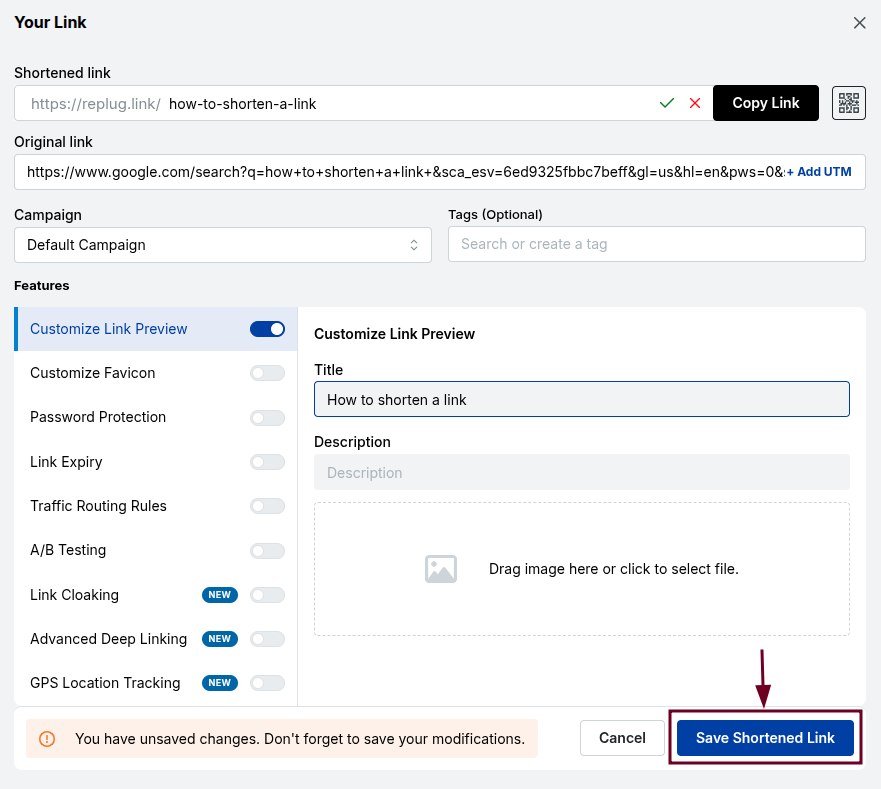Click the Add UTM link
Screen dimensions: 881x789
[819, 171]
